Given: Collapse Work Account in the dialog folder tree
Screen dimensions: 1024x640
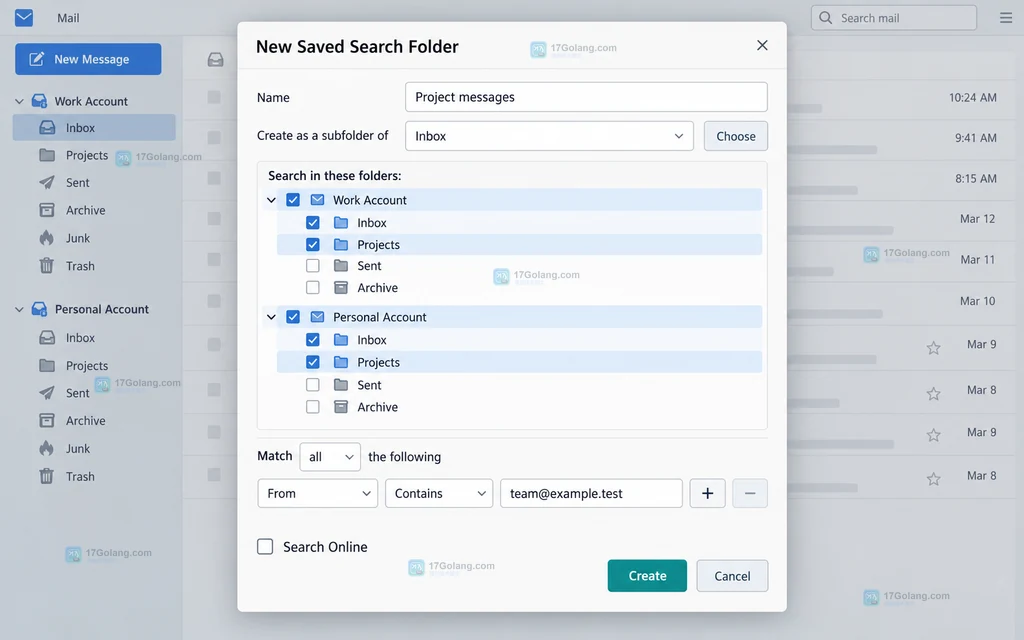Looking at the screenshot, I should tap(272, 200).
